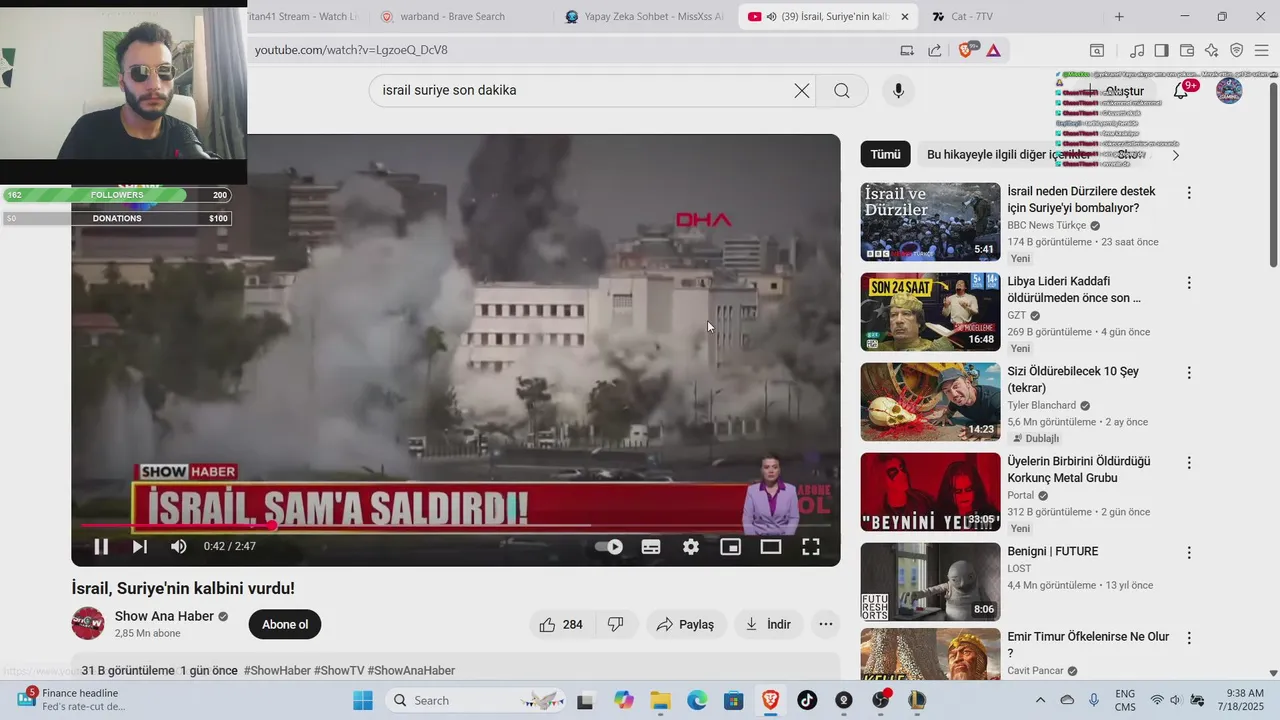Subscribe with the Abone ol button
Image resolution: width=1280 pixels, height=720 pixels.
(x=285, y=624)
